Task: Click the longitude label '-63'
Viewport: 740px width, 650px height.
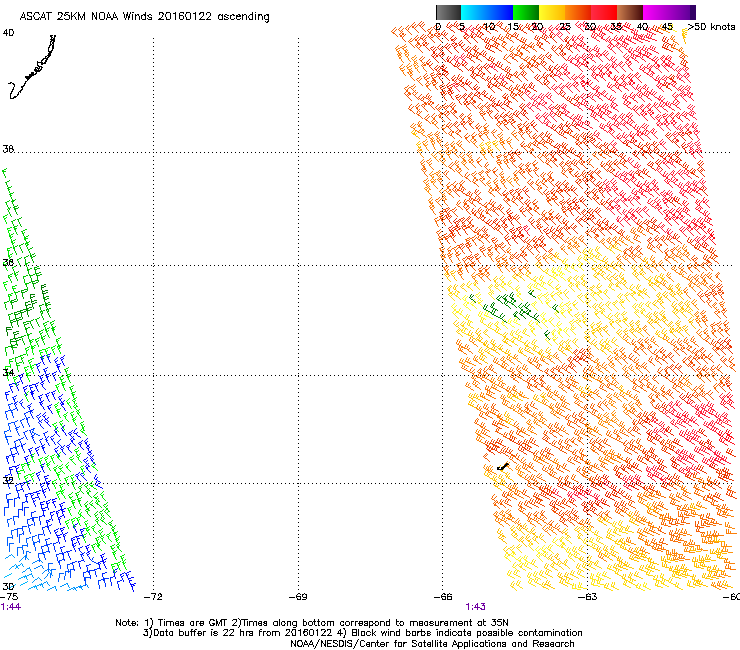Action: 588,597
